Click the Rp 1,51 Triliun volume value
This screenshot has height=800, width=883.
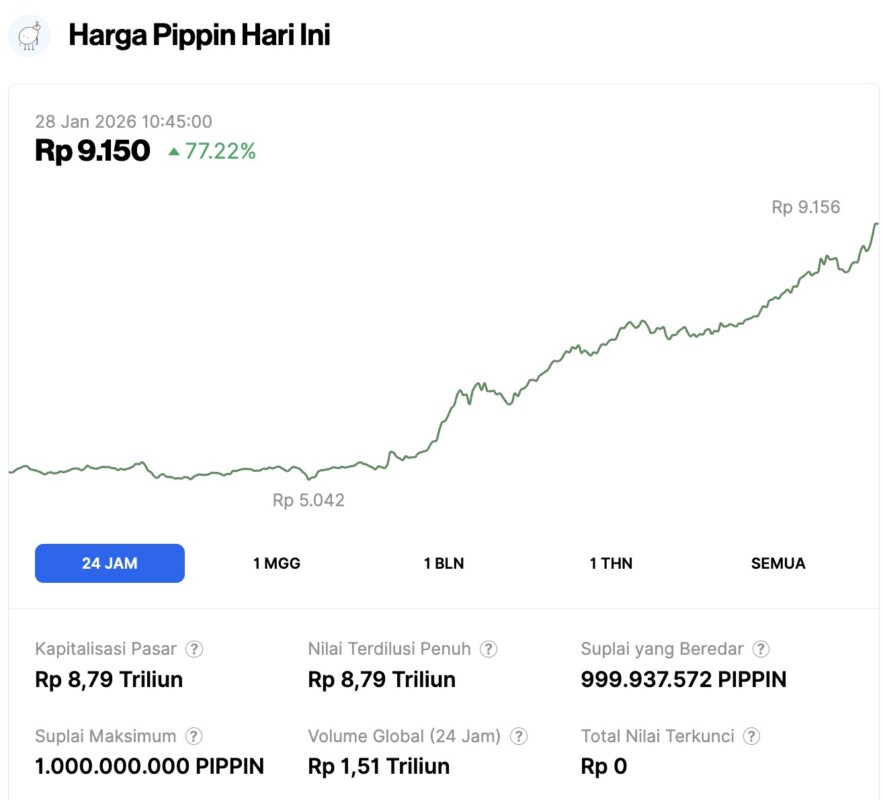(379, 767)
